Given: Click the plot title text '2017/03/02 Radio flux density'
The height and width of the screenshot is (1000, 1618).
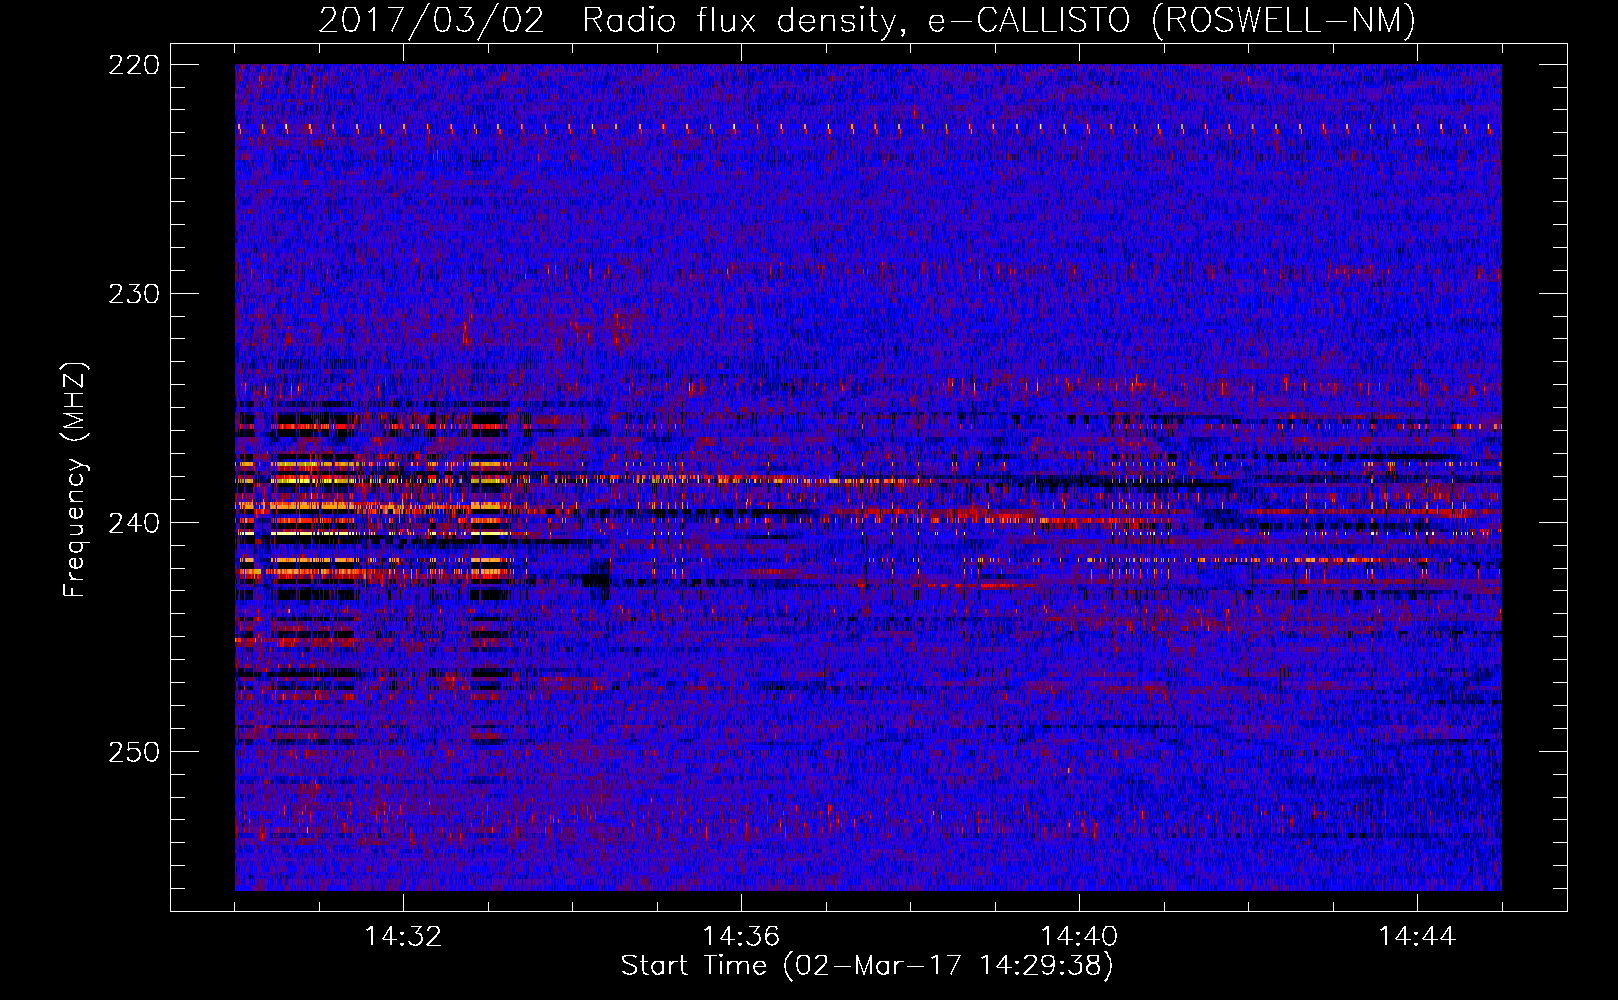Looking at the screenshot, I should pyautogui.click(x=606, y=21).
